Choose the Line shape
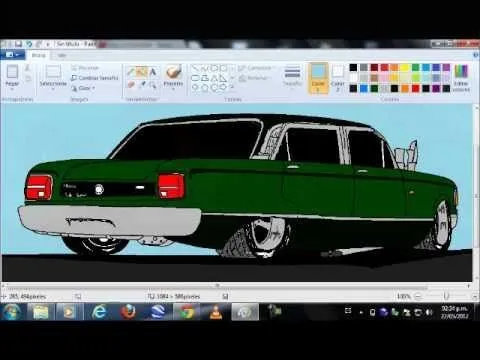Viewport: 480px width, 360px height. tap(196, 68)
